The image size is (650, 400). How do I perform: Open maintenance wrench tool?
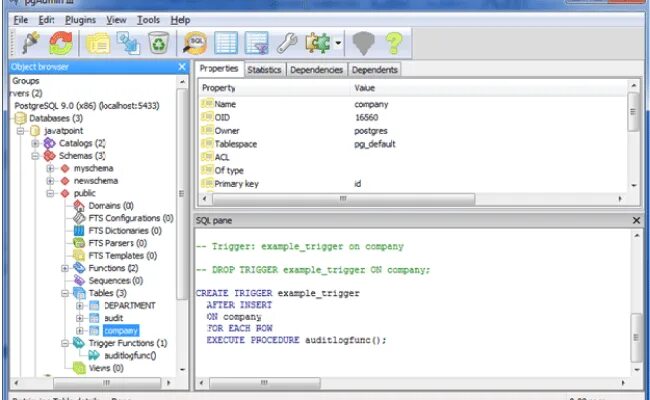pos(287,43)
